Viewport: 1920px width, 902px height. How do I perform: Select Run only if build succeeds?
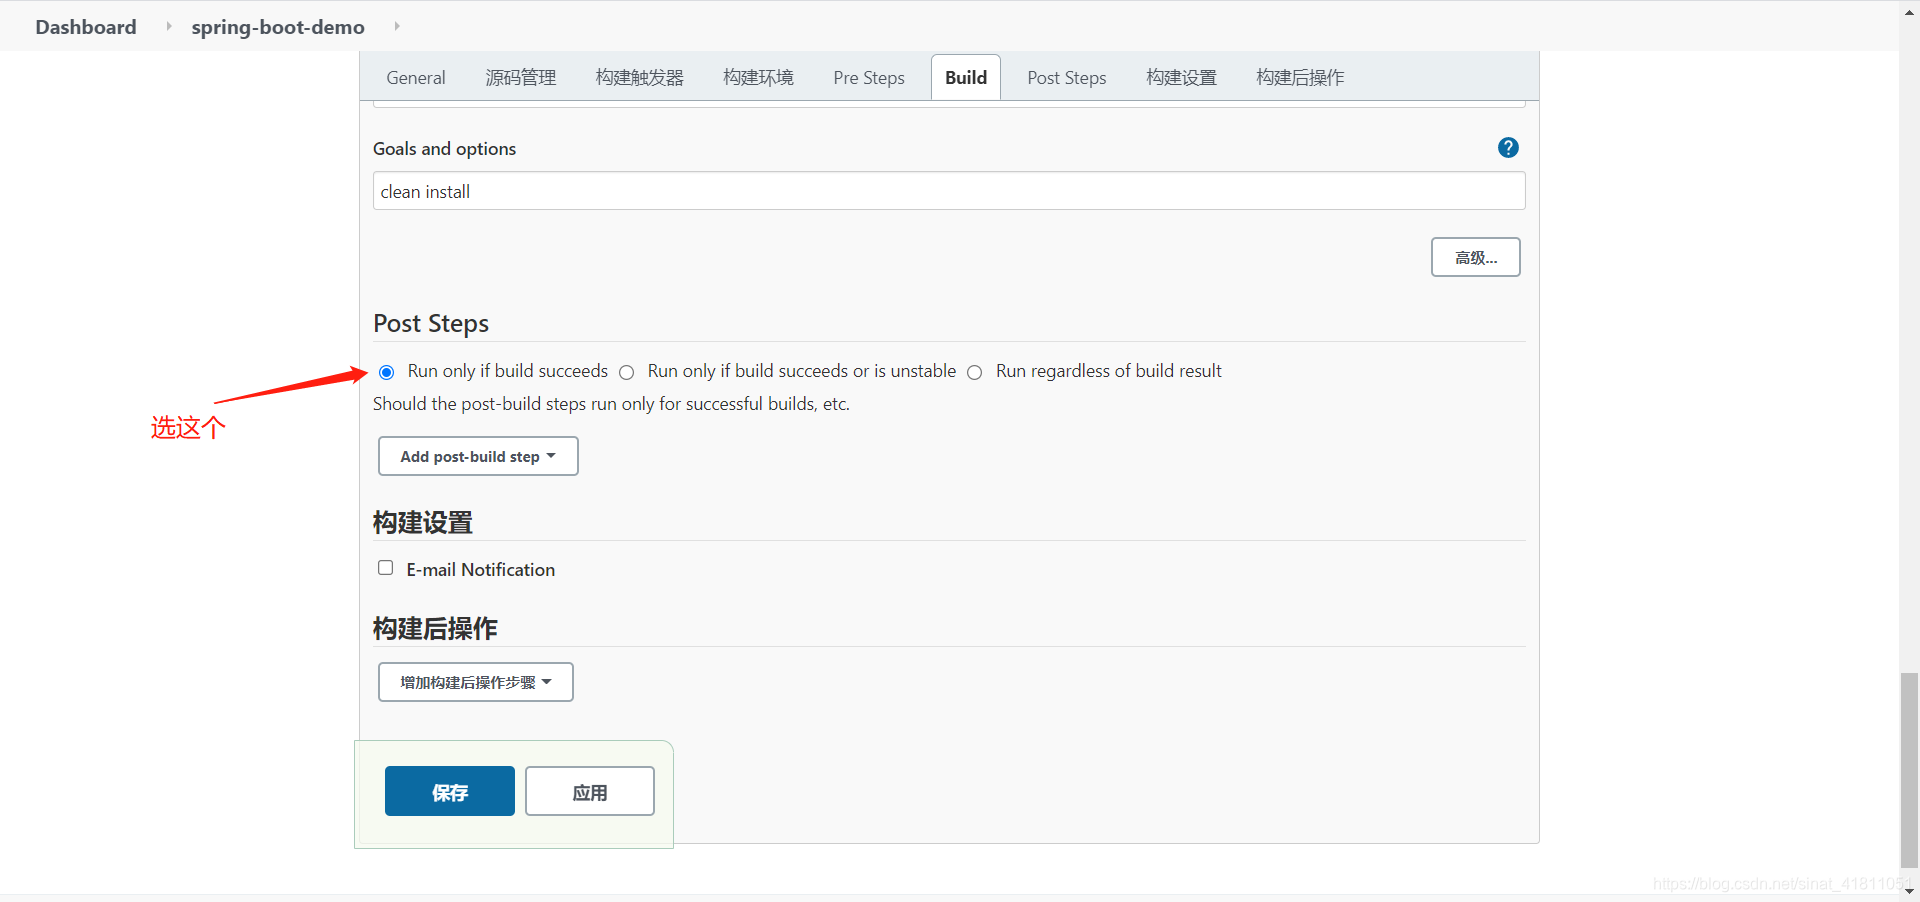[387, 372]
